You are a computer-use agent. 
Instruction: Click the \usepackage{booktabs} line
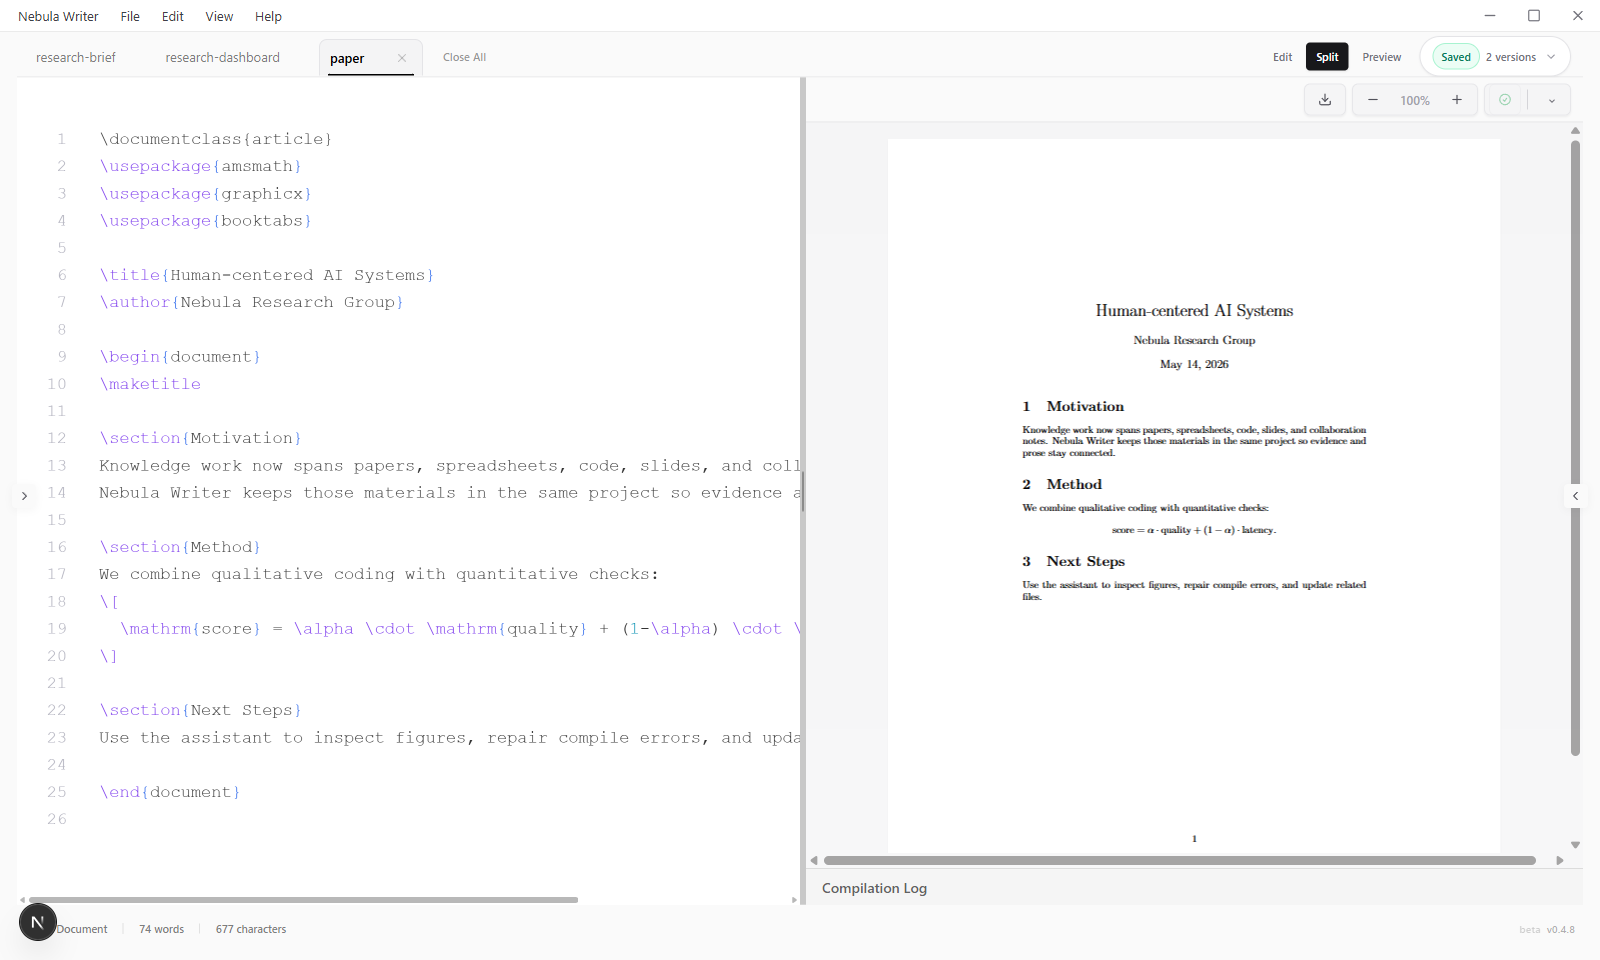click(205, 220)
